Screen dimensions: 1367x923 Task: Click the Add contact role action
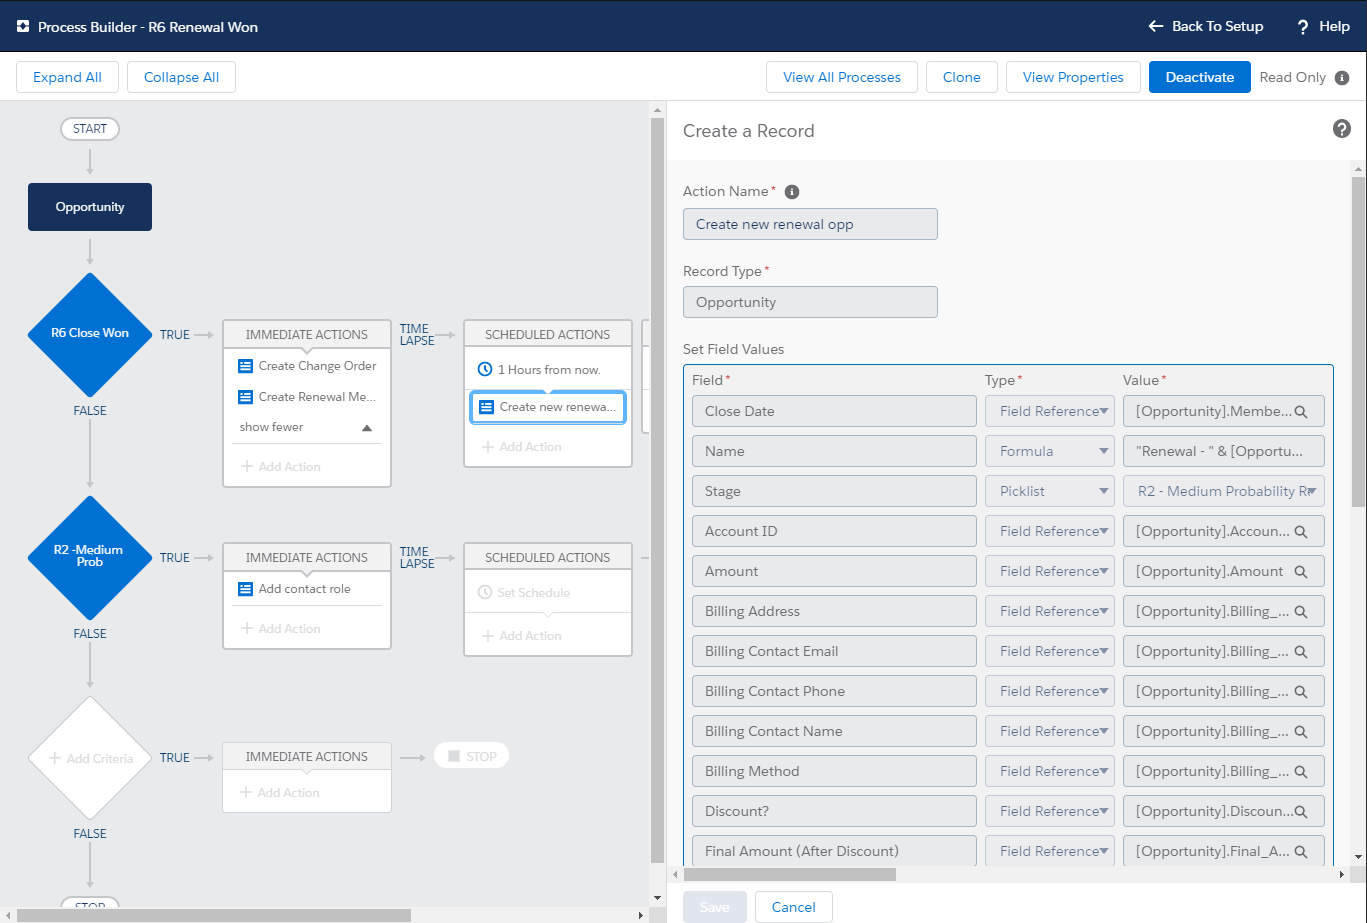coord(305,589)
